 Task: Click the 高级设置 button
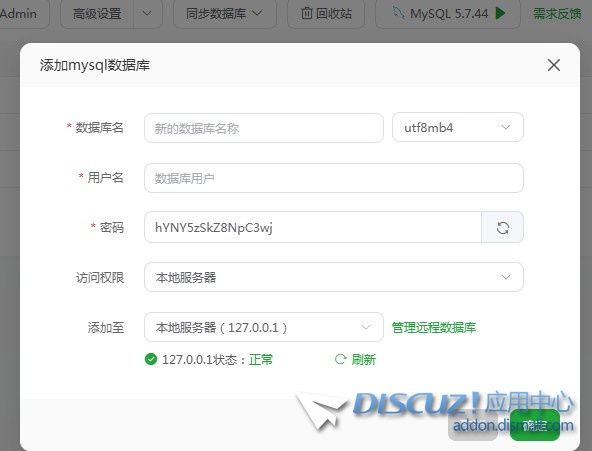[97, 14]
